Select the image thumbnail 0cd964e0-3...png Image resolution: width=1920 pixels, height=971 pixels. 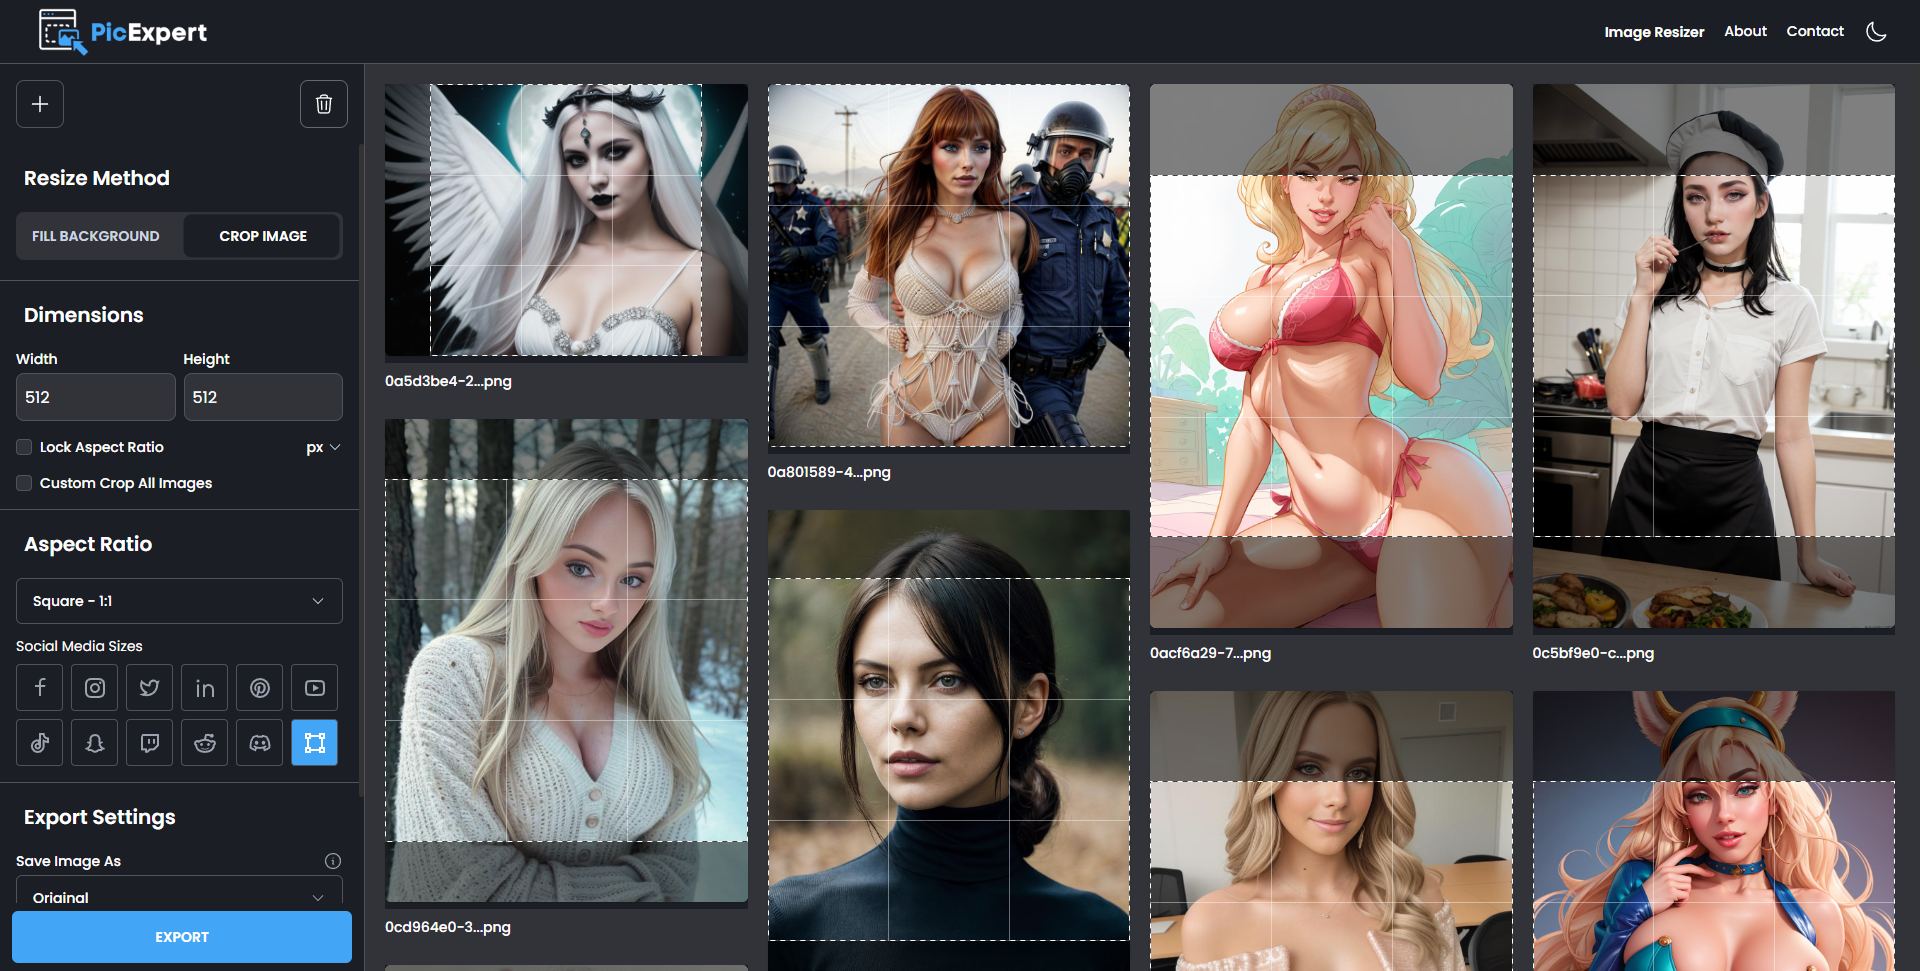[566, 660]
